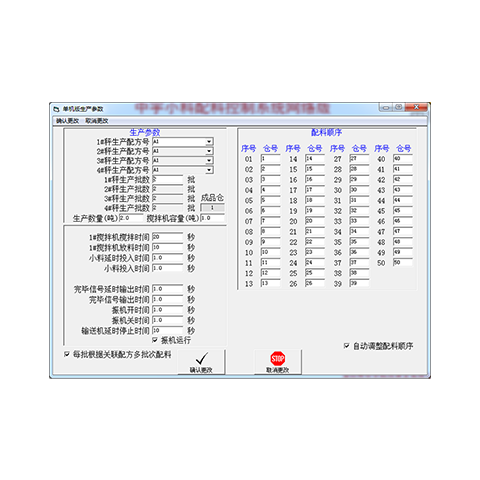Expand the 2#秤生产配方号 dropdown
This screenshot has height=480, width=480.
click(x=183, y=151)
